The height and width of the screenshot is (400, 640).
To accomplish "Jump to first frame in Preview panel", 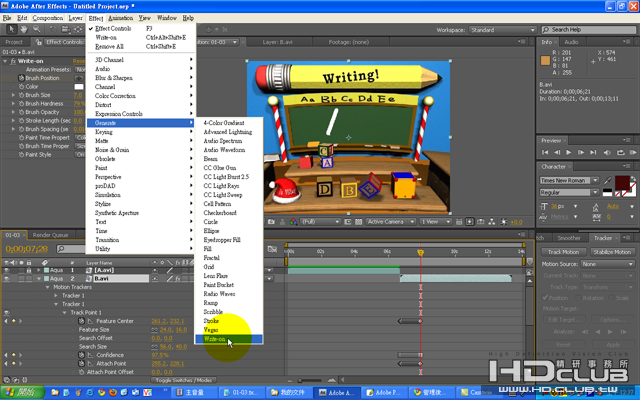I will point(545,152).
